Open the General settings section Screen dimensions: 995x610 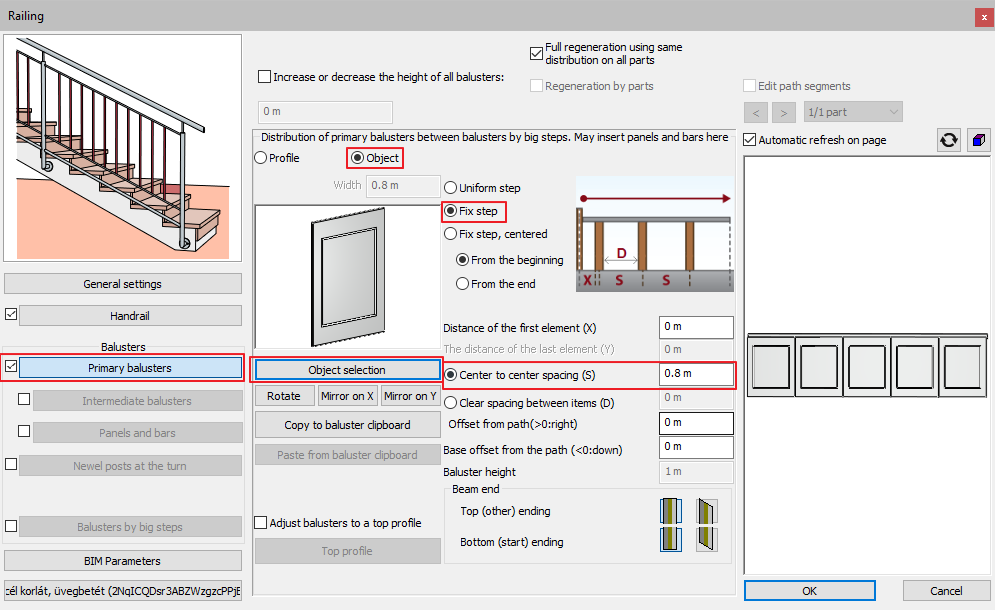coord(123,284)
